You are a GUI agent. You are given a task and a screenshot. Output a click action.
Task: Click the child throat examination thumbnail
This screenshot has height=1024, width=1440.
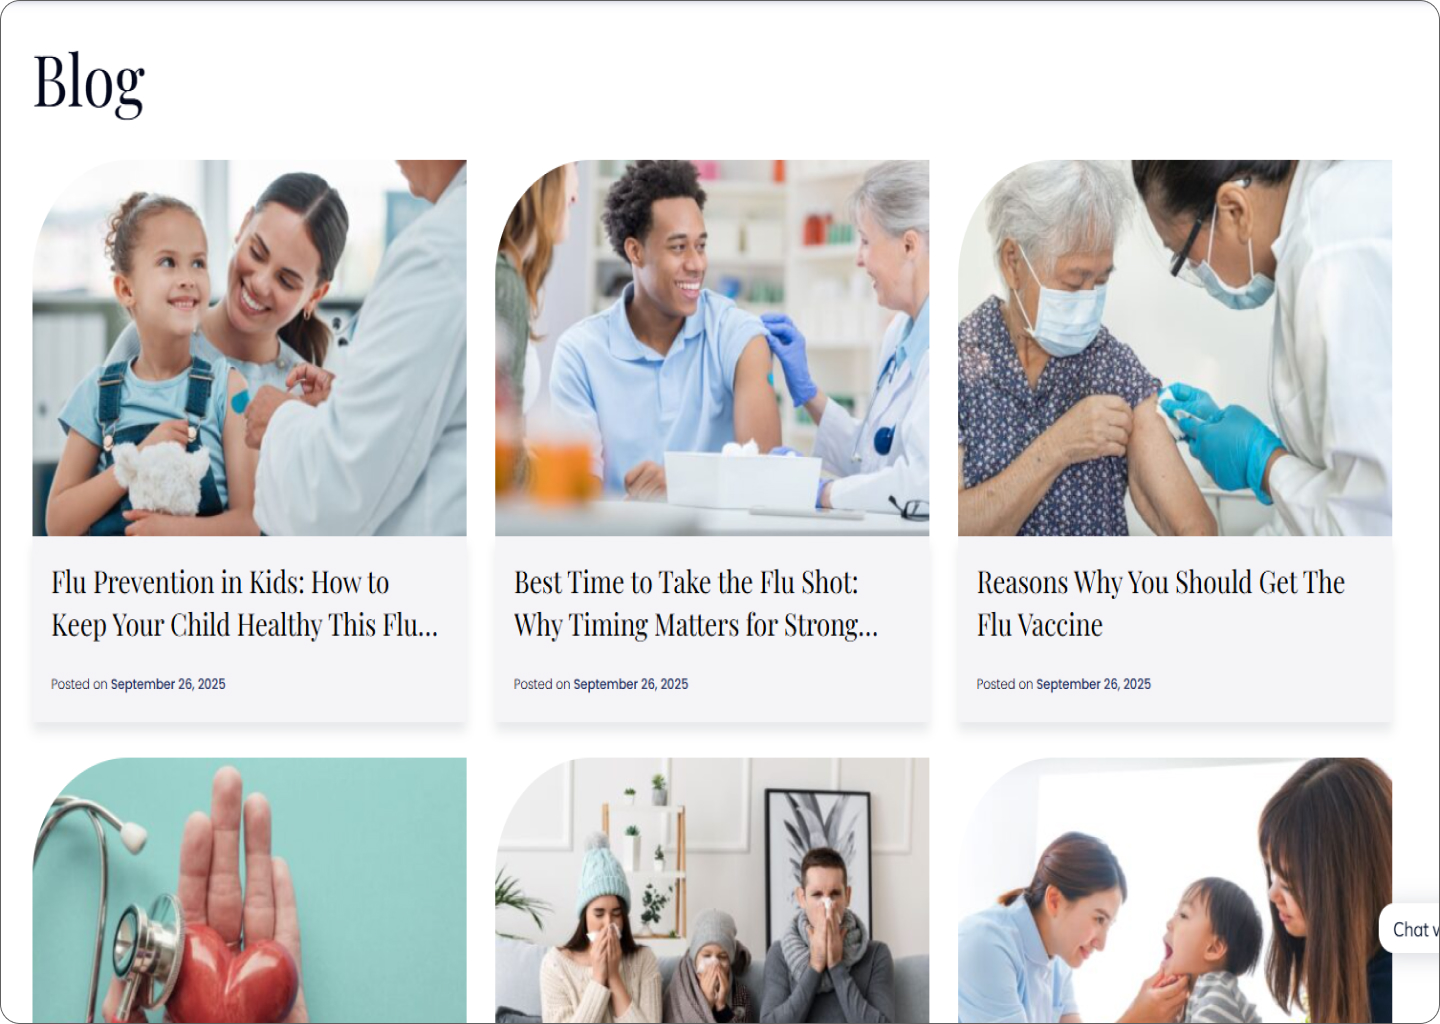pyautogui.click(x=1175, y=890)
